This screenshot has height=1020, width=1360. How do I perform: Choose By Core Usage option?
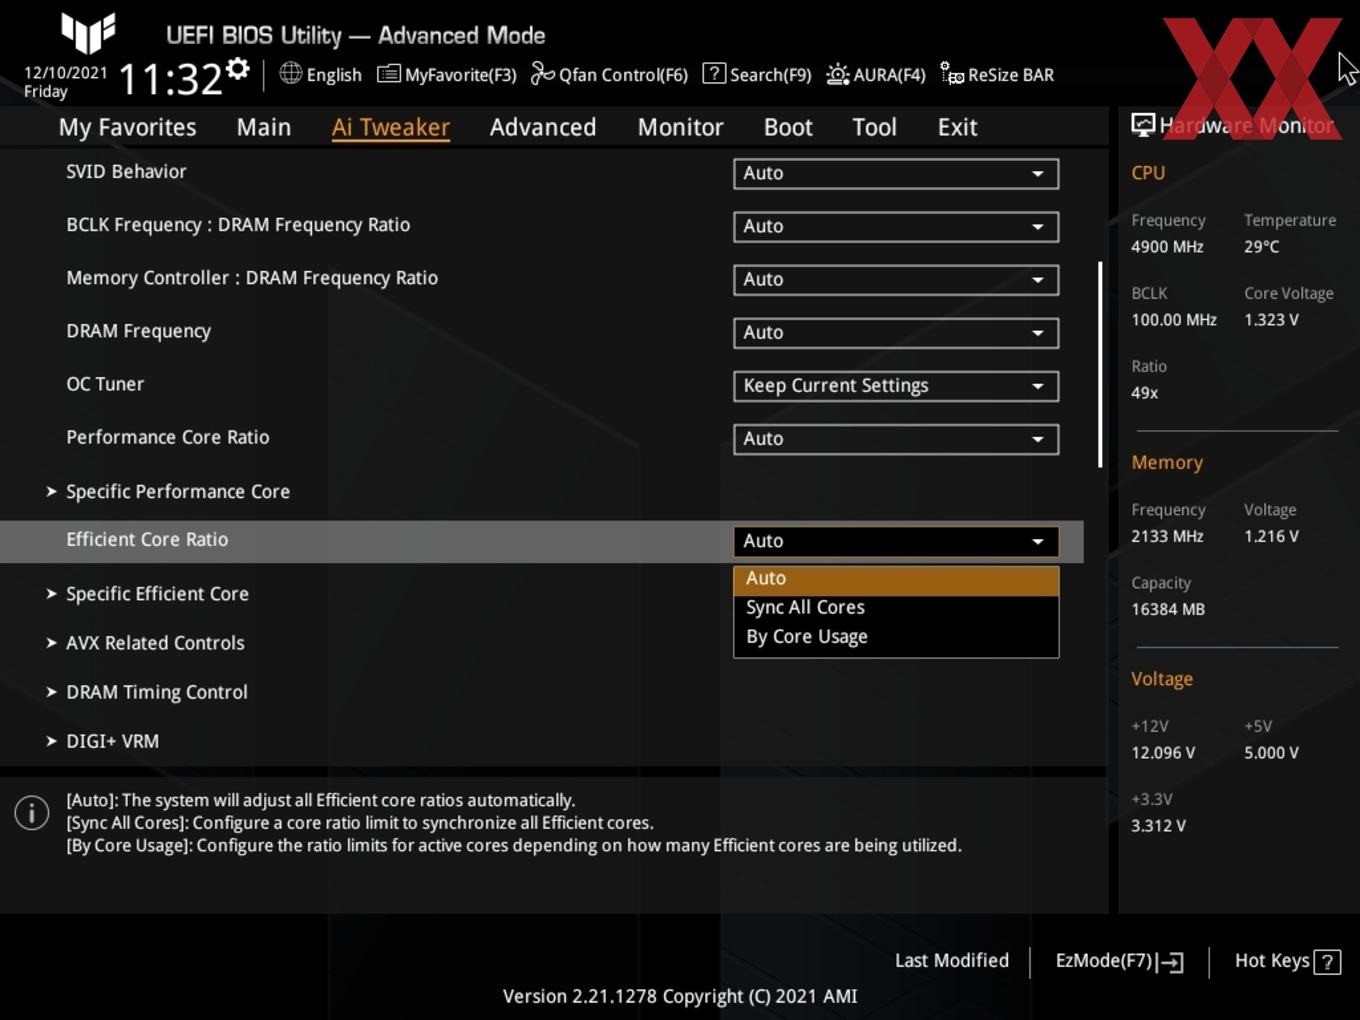[x=896, y=637]
